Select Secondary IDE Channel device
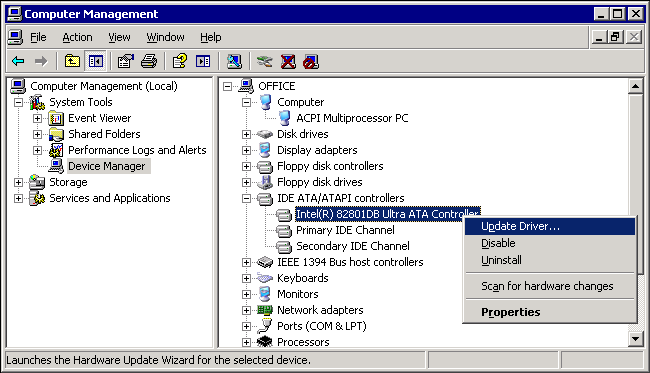Image resolution: width=650 pixels, height=373 pixels. [352, 246]
